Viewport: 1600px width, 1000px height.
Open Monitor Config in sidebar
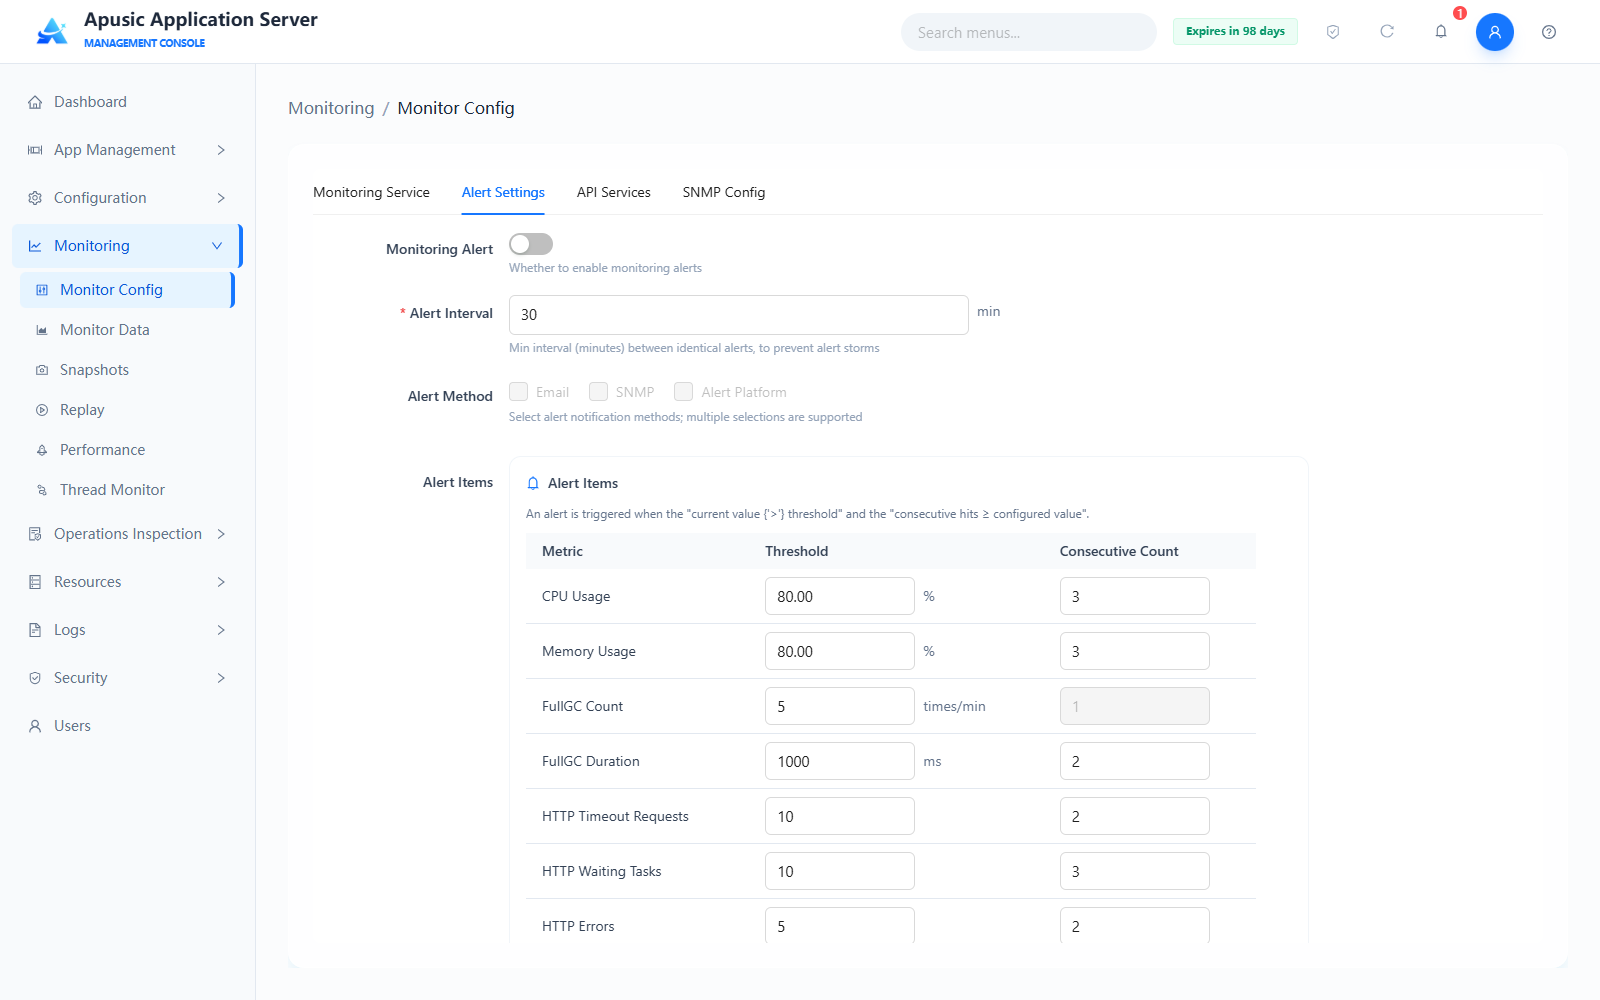127,290
